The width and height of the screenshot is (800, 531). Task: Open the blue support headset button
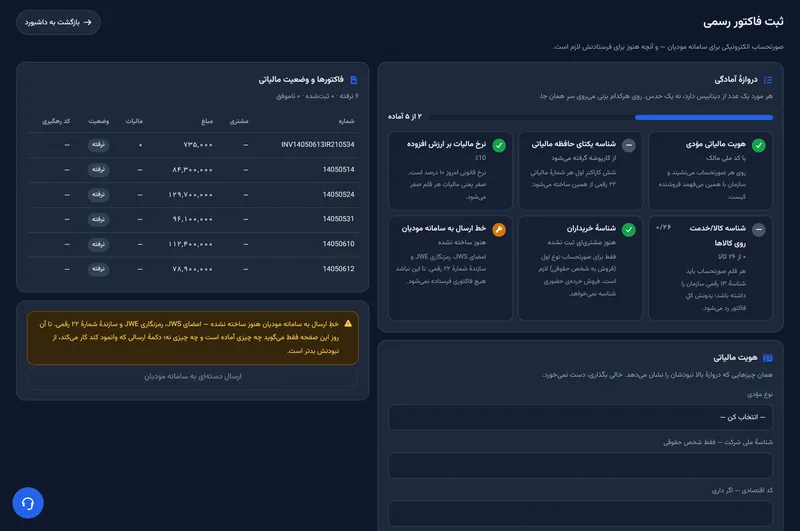[x=28, y=503]
